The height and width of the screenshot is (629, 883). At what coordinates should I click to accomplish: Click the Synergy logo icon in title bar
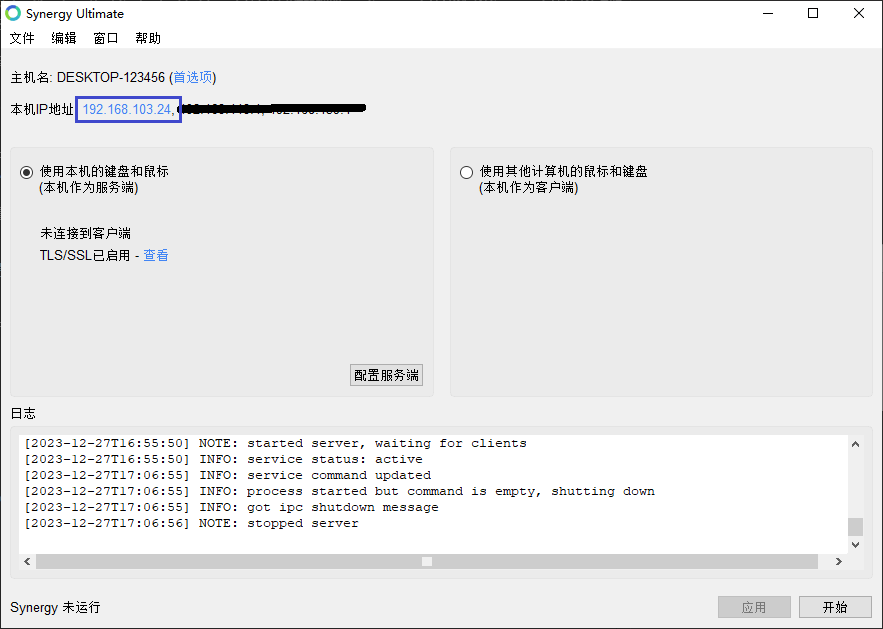click(12, 13)
